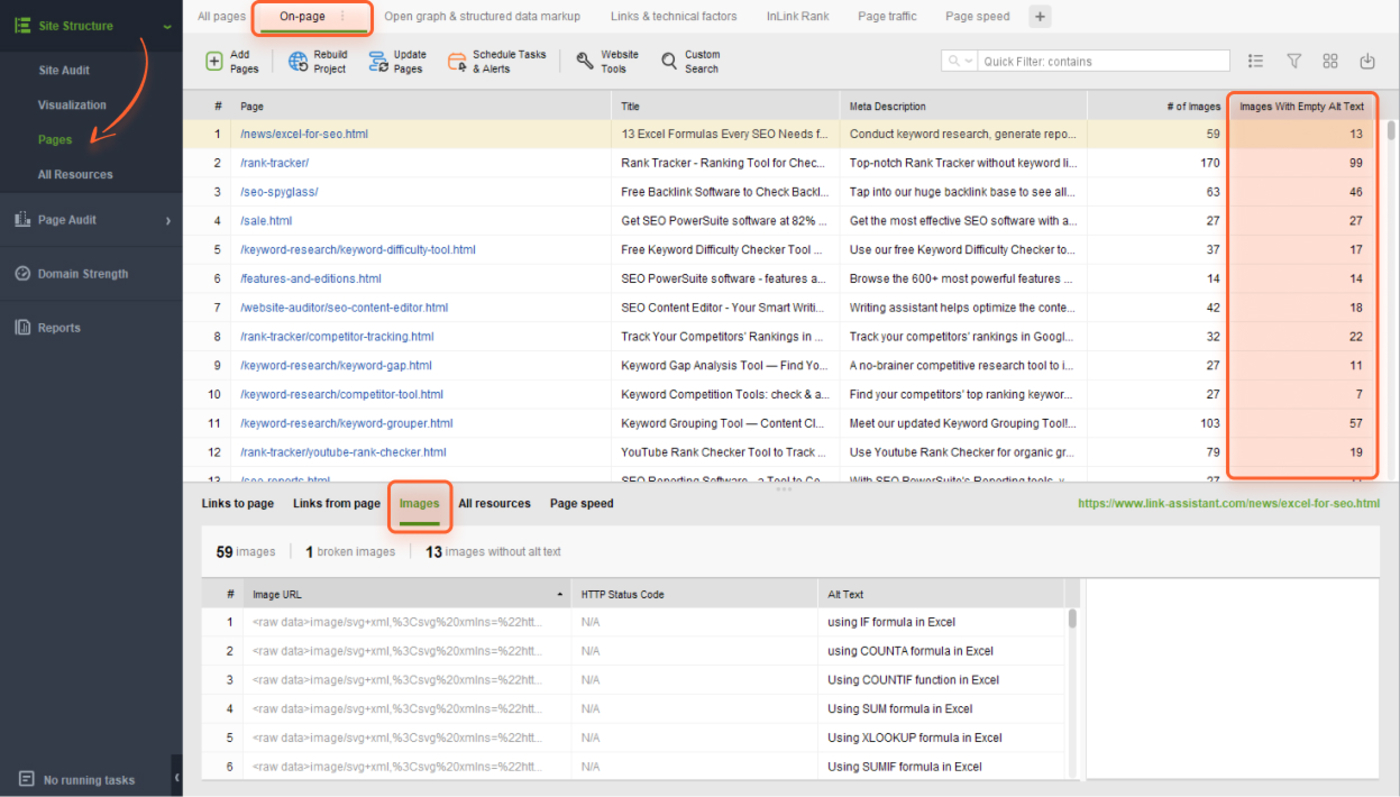Click inside the Quick Filter input field
Image resolution: width=1400 pixels, height=797 pixels.
pyautogui.click(x=1100, y=61)
